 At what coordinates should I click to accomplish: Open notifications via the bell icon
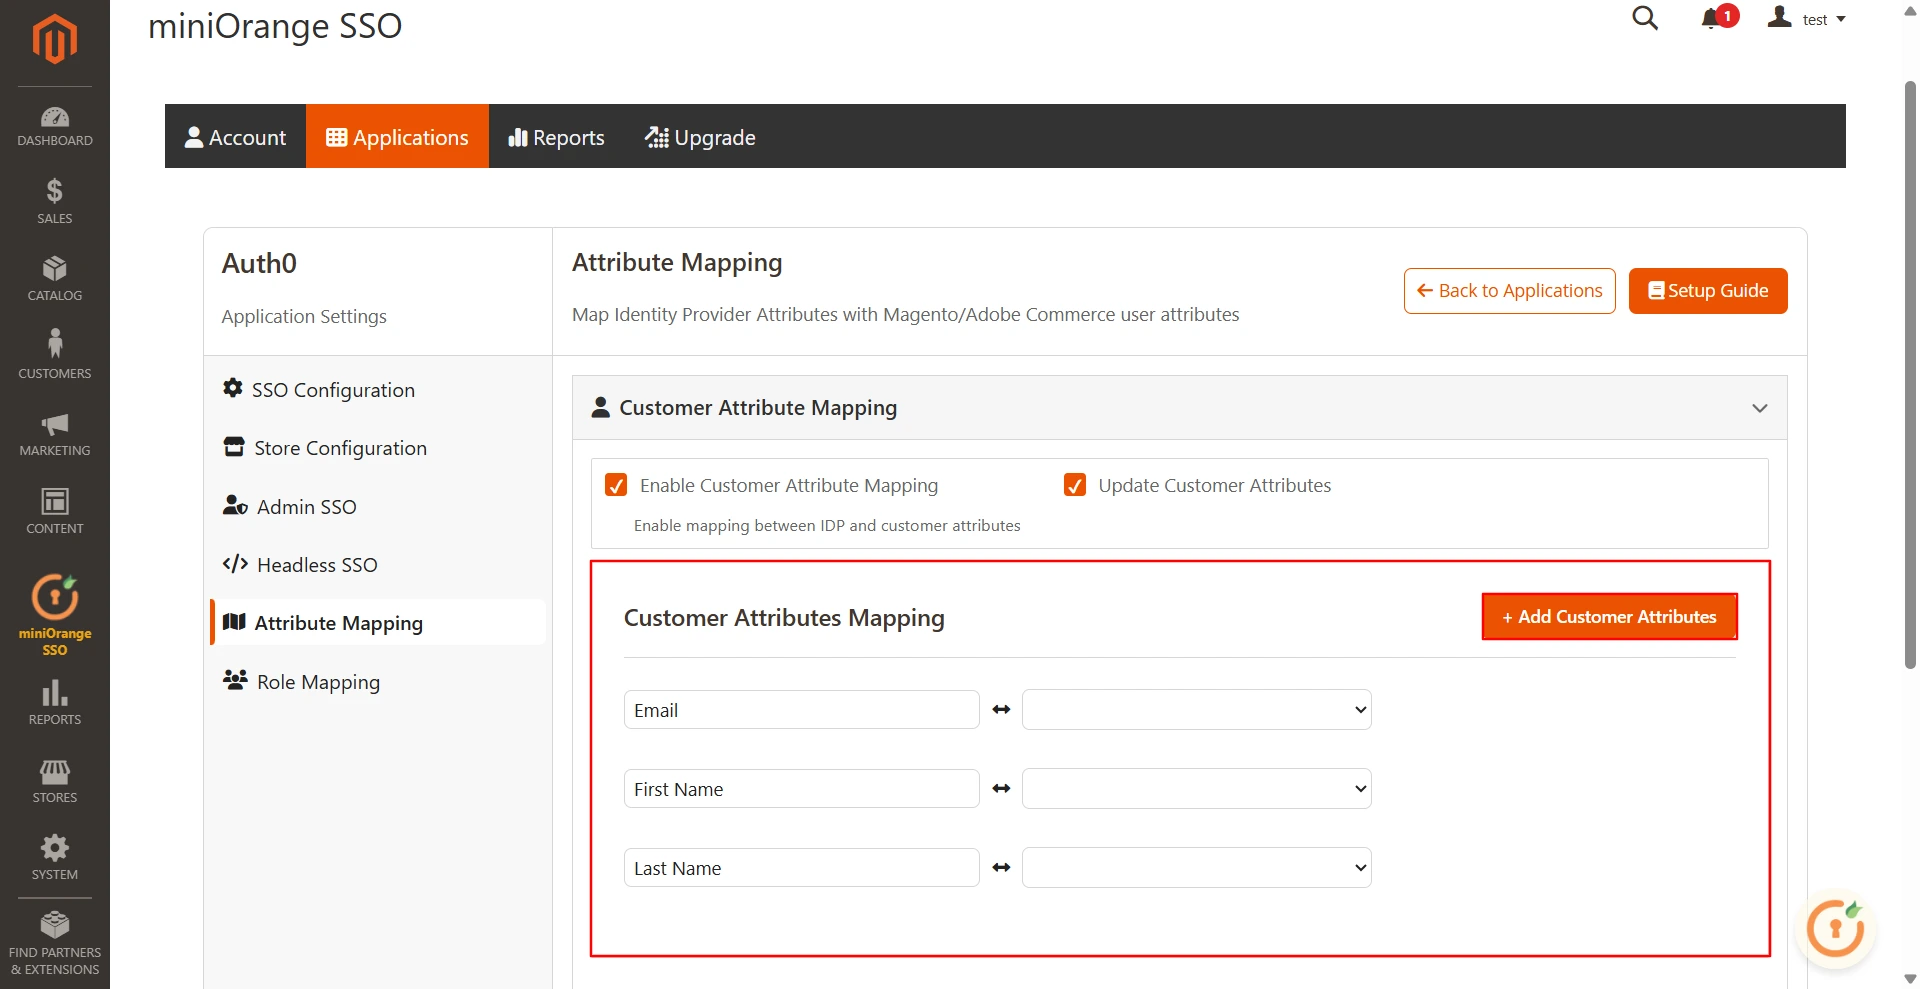click(1712, 18)
